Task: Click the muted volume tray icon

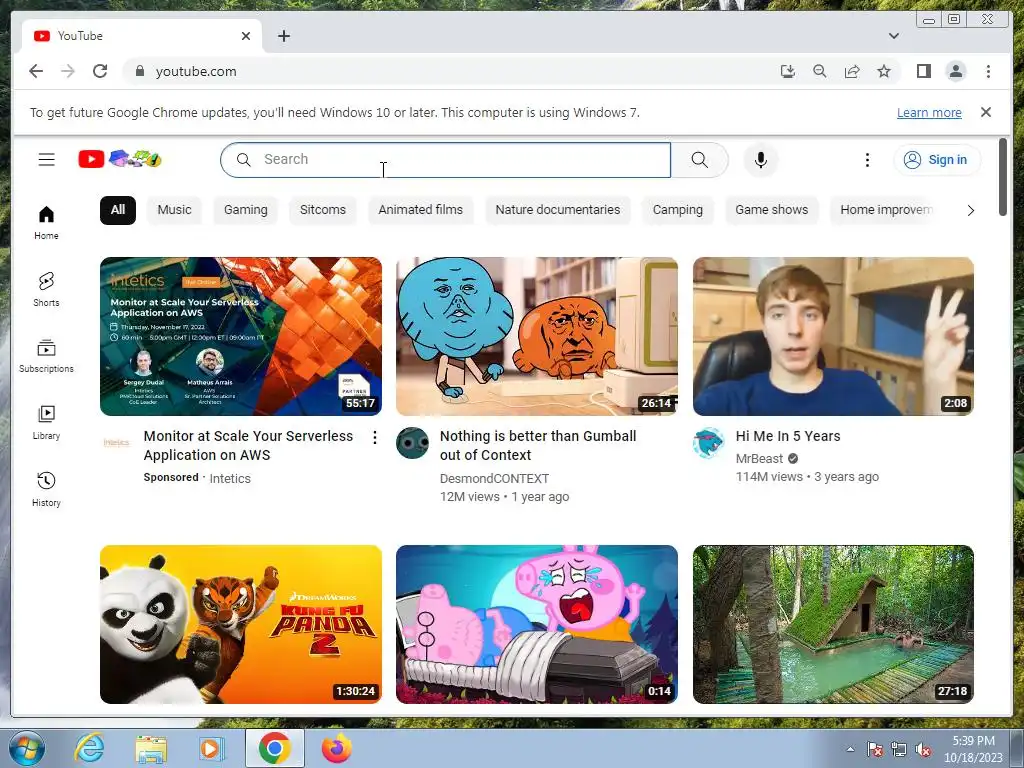Action: [x=923, y=750]
